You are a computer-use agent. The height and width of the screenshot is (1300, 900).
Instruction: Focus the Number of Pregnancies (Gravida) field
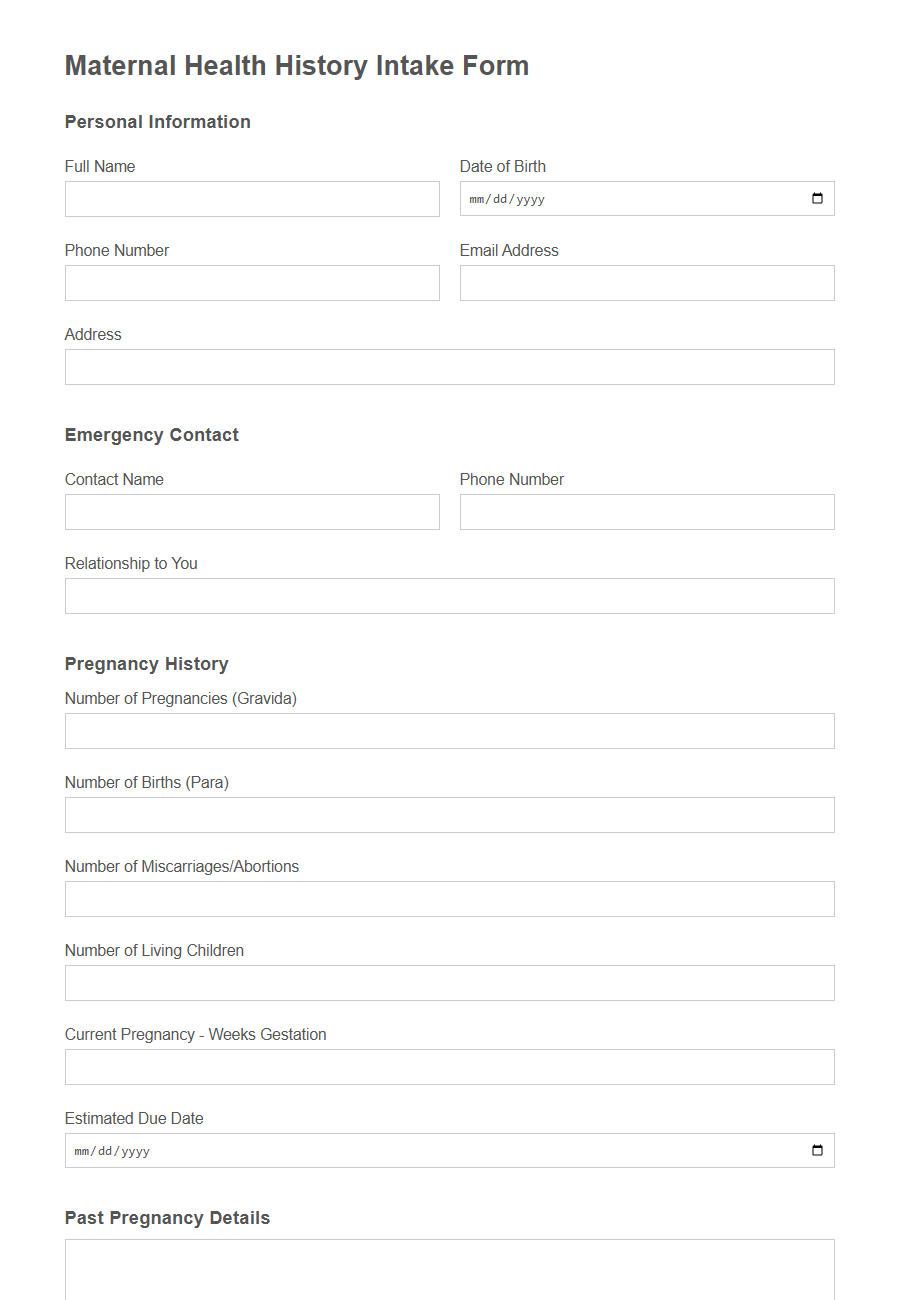point(449,731)
